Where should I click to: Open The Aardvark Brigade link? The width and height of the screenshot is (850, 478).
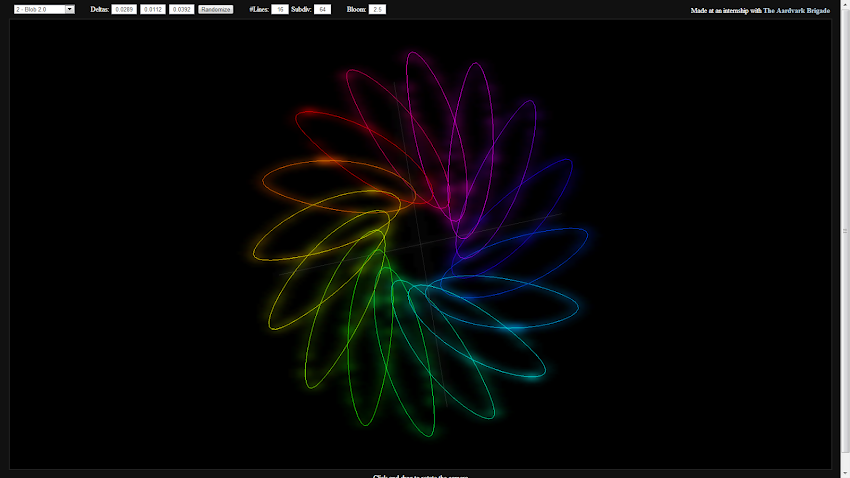(796, 10)
